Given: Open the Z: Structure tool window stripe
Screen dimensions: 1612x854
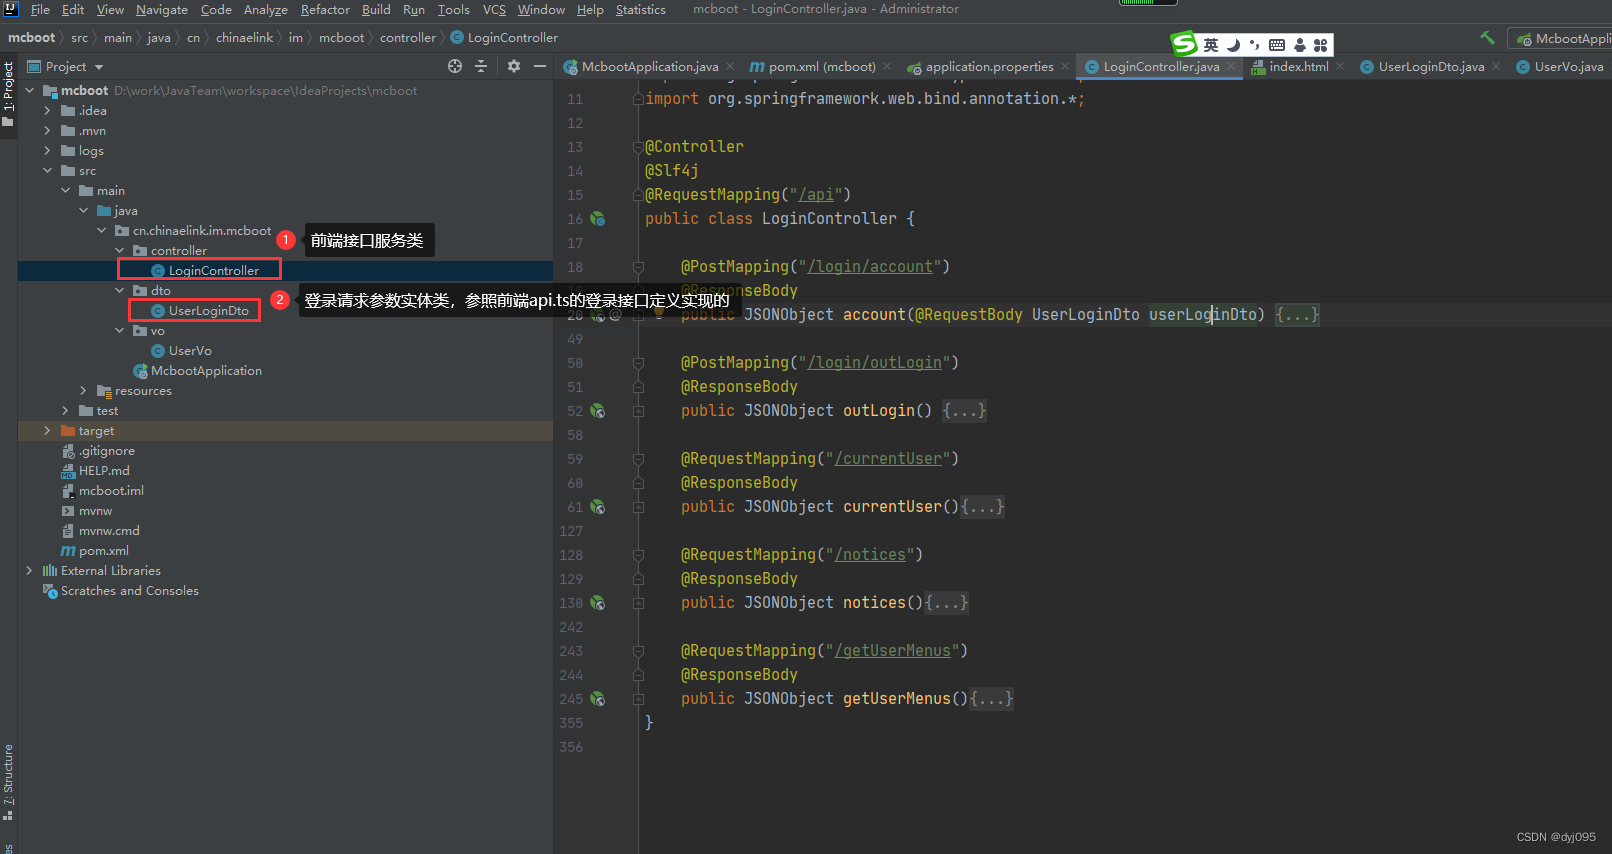Looking at the screenshot, I should pyautogui.click(x=8, y=782).
